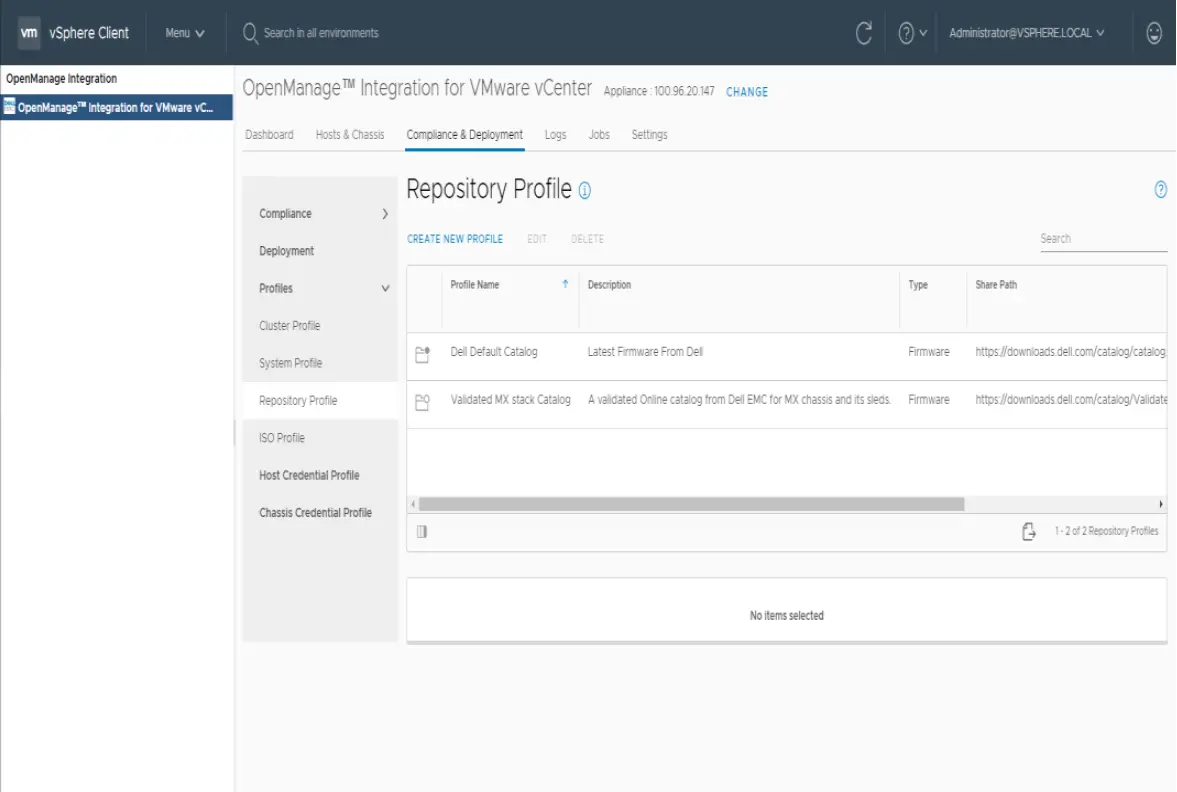Screen dimensions: 1177x792
Task: Click the Validated MX catalog share path
Action: coord(1071,400)
